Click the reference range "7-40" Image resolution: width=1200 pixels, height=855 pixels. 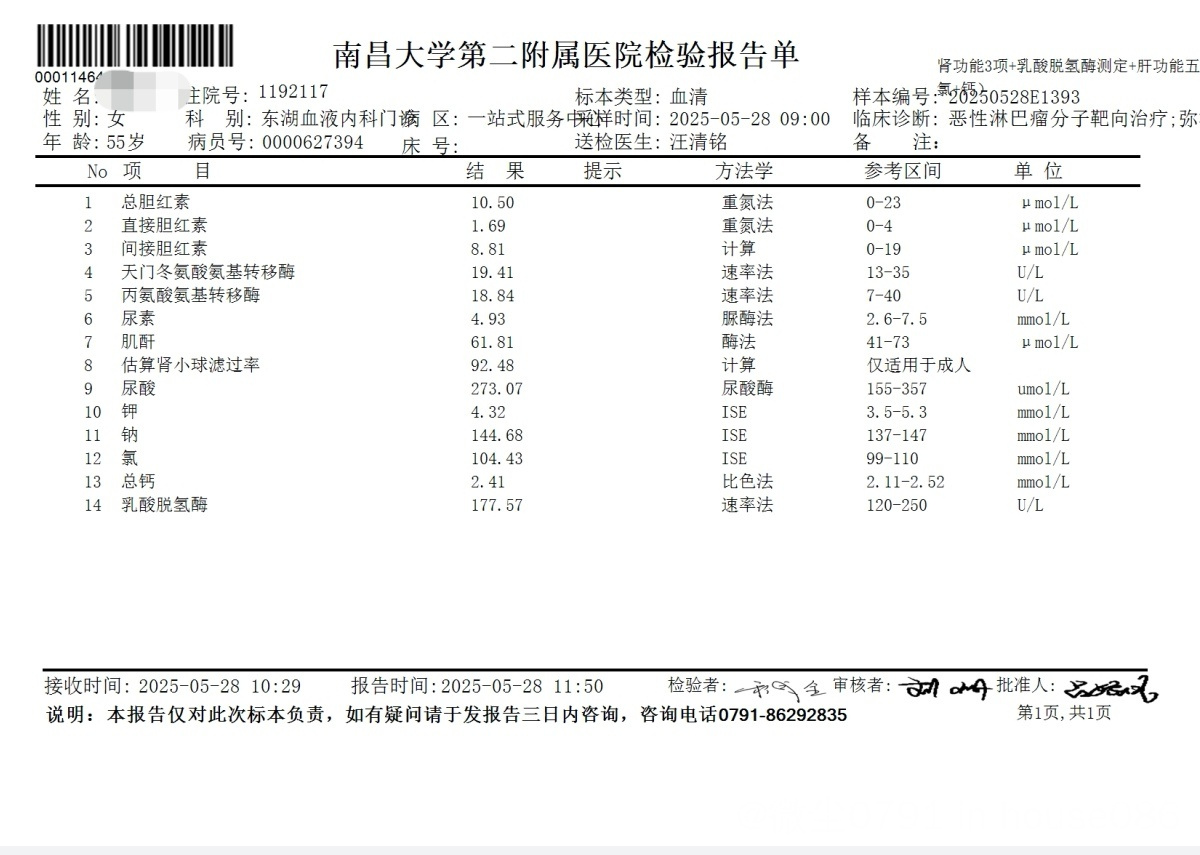884,295
